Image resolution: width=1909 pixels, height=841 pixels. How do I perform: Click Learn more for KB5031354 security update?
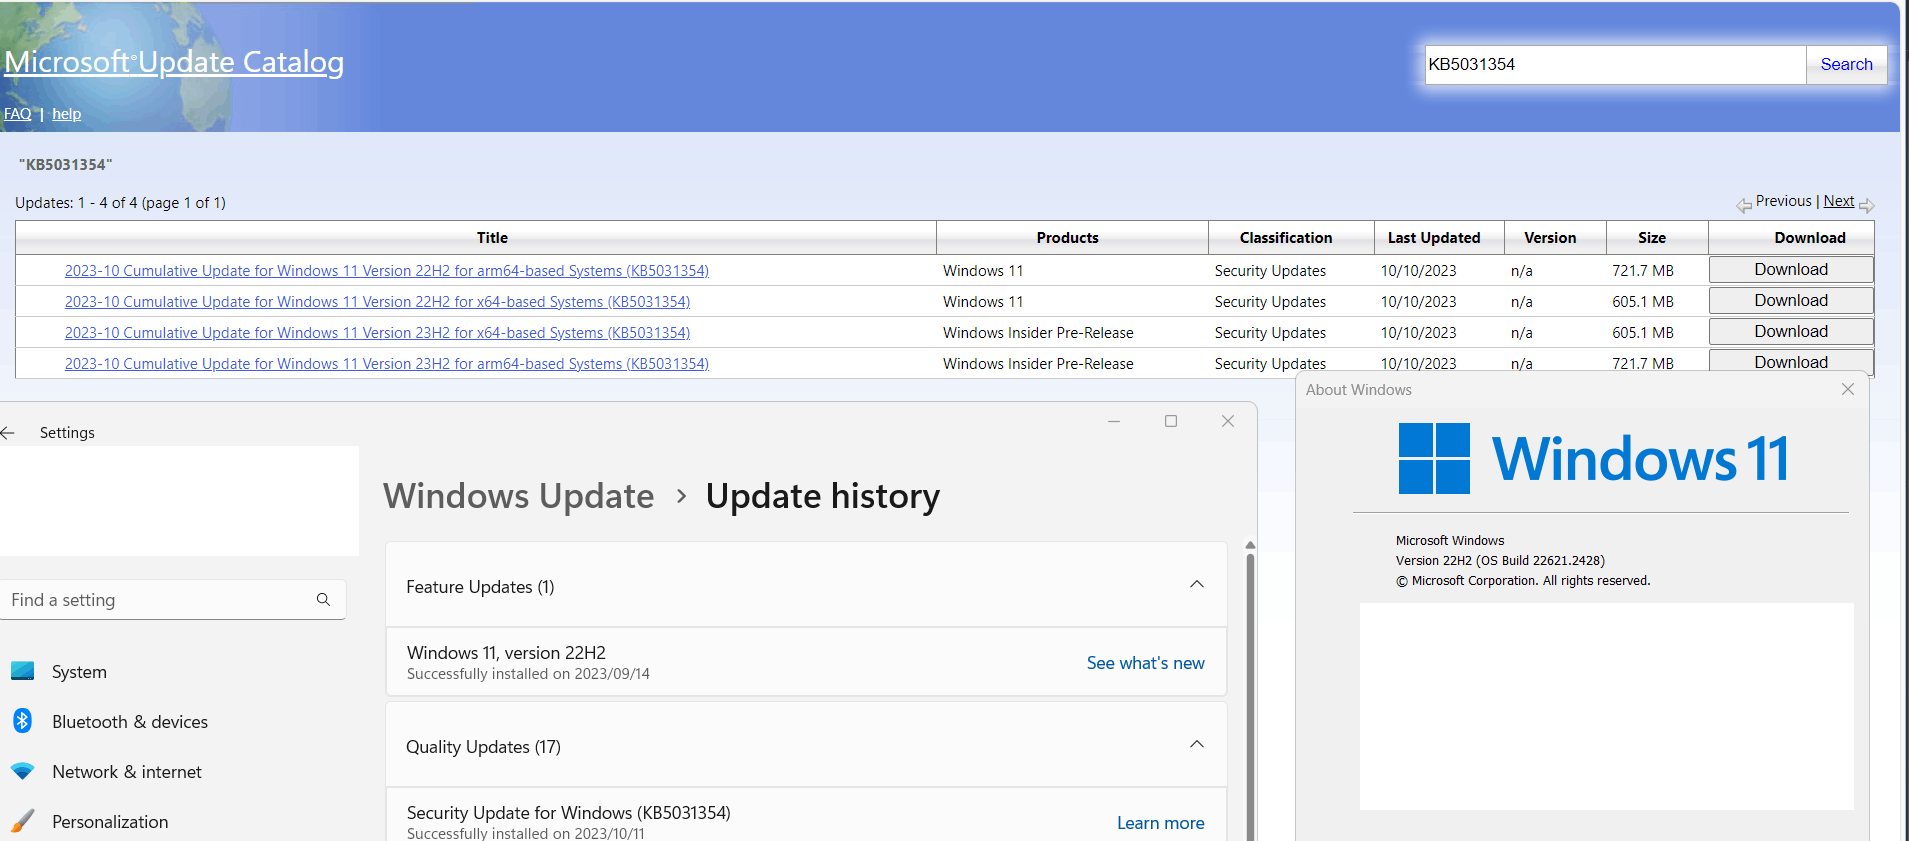(1160, 823)
